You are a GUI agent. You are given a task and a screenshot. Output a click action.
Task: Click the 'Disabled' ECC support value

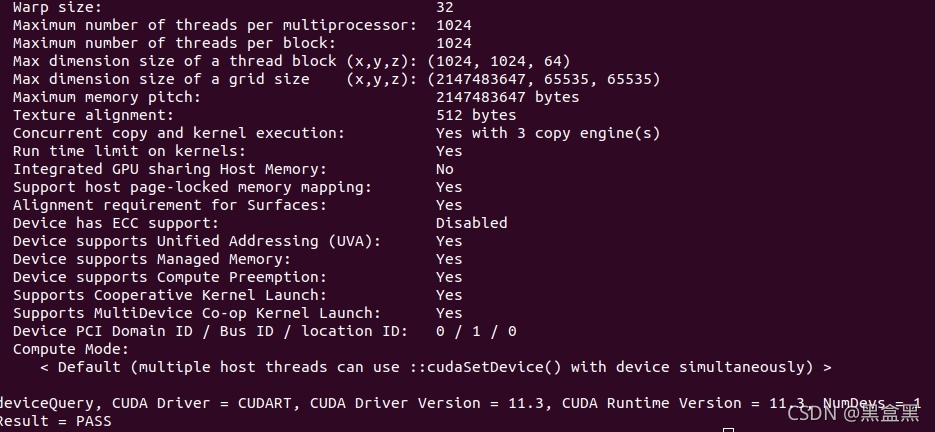[x=472, y=223]
